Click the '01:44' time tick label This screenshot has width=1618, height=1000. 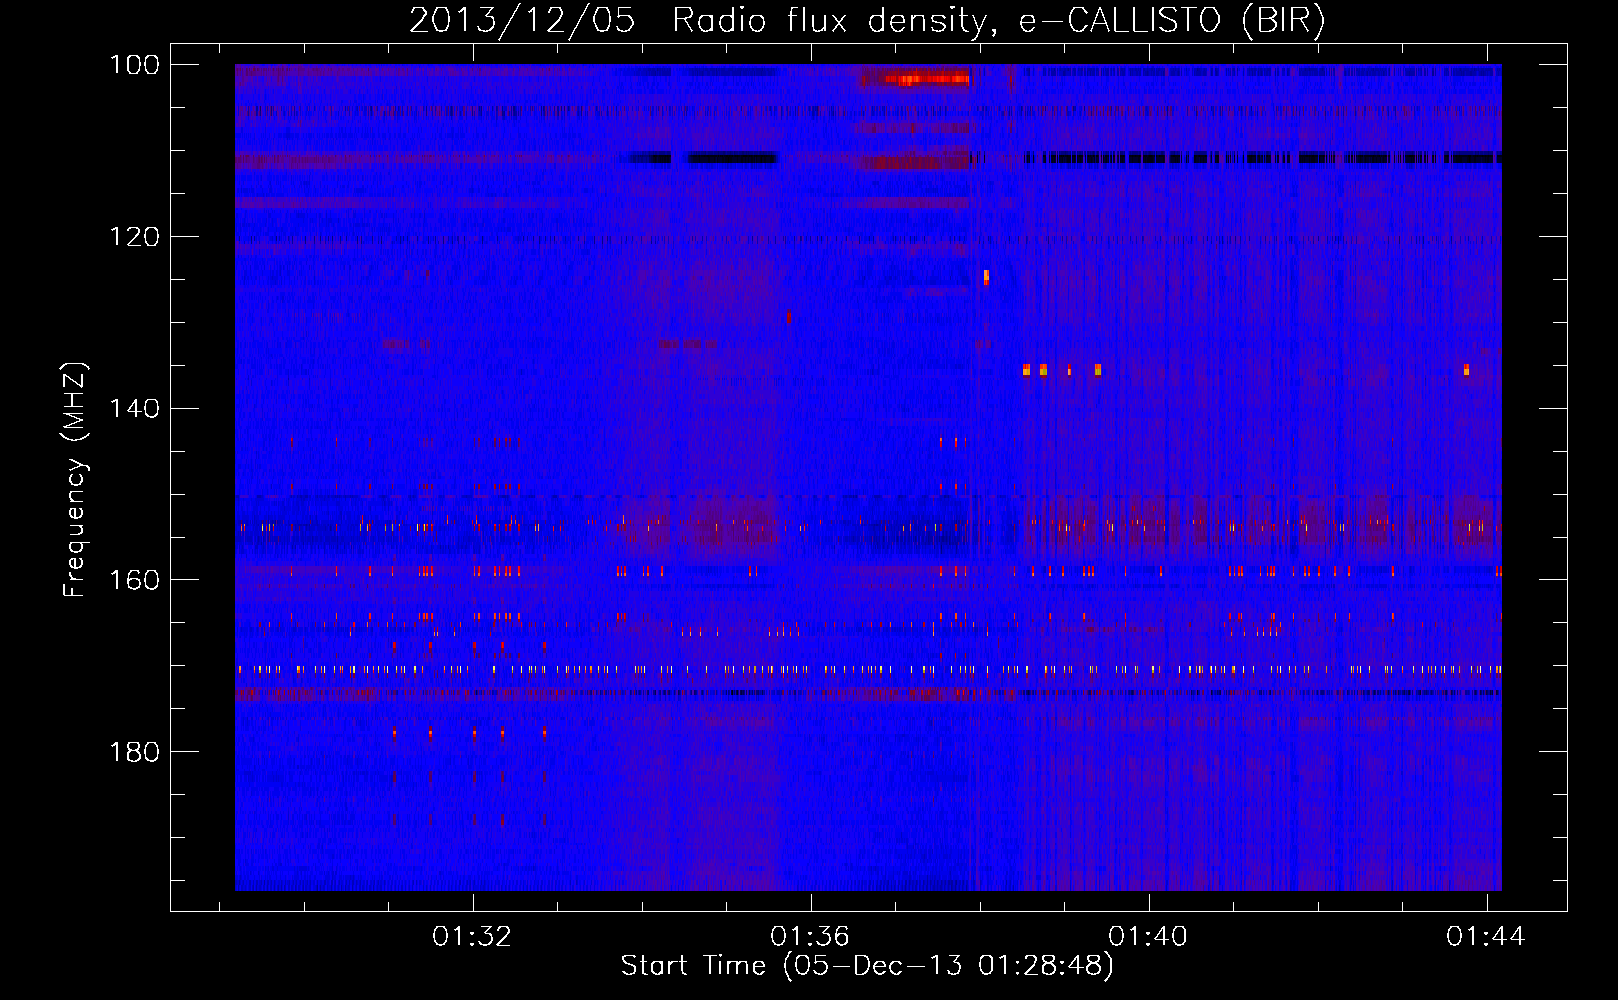1486,936
